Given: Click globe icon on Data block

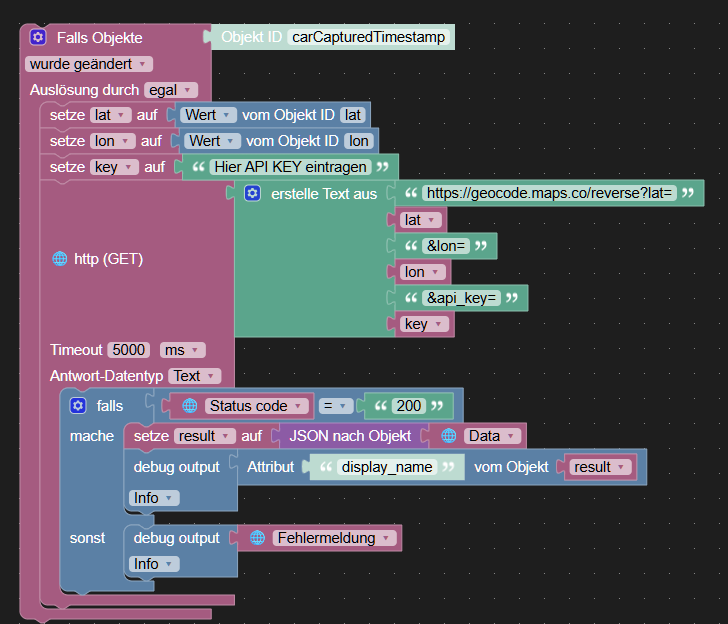Looking at the screenshot, I should click(x=448, y=436).
